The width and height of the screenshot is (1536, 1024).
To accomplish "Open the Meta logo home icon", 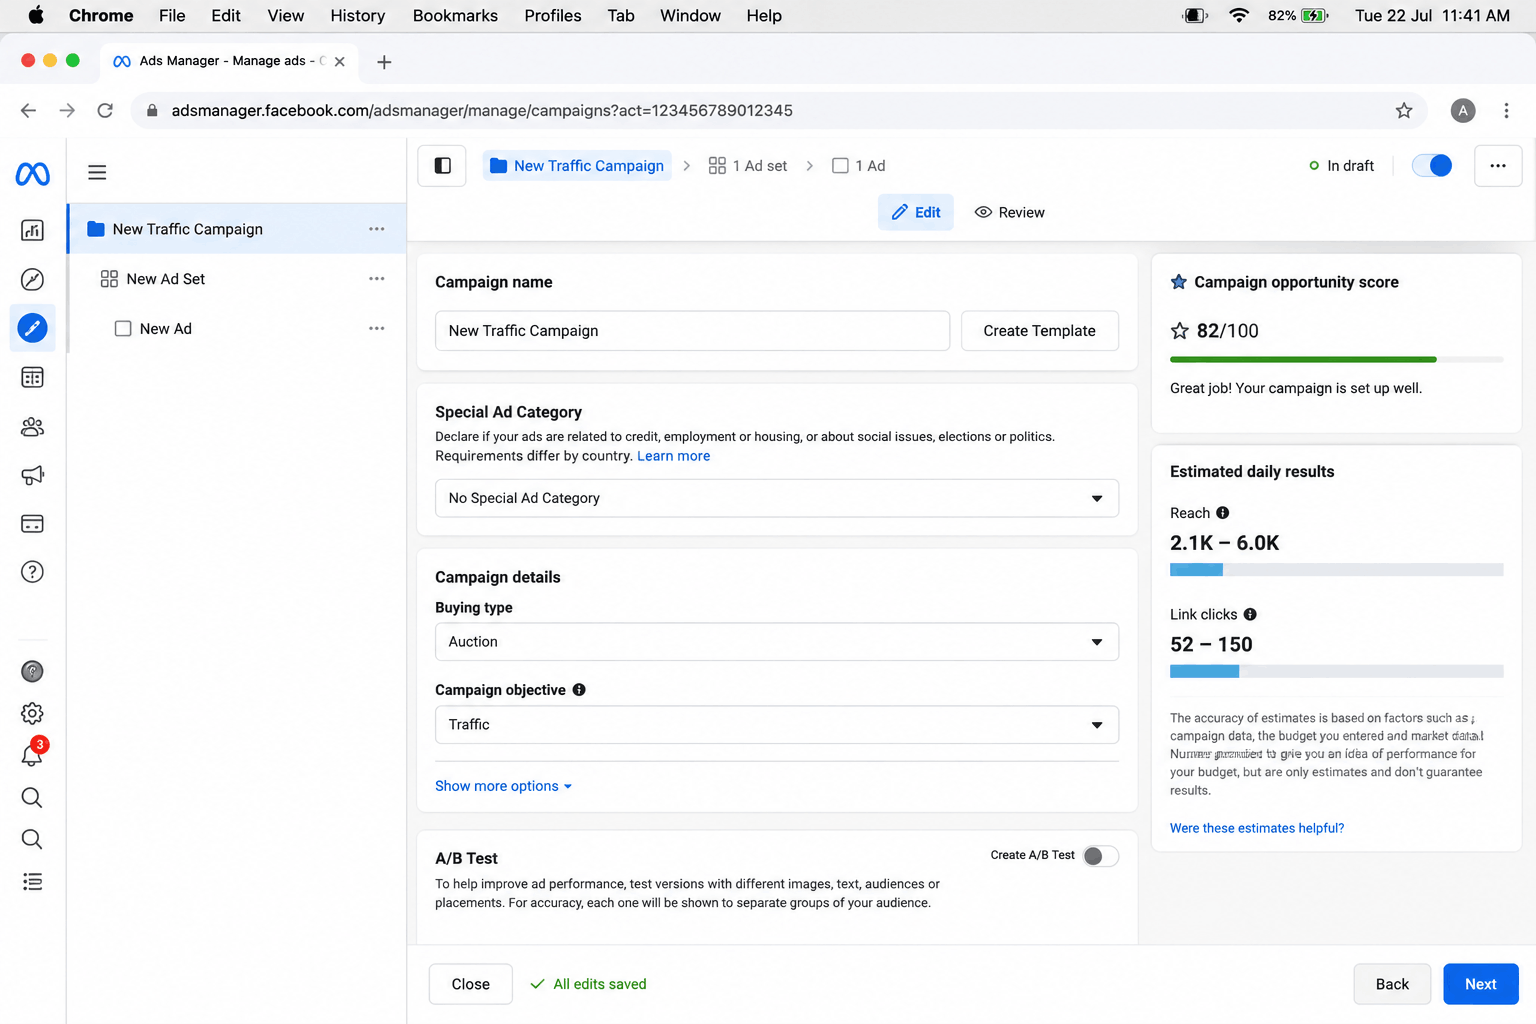I will (x=32, y=174).
